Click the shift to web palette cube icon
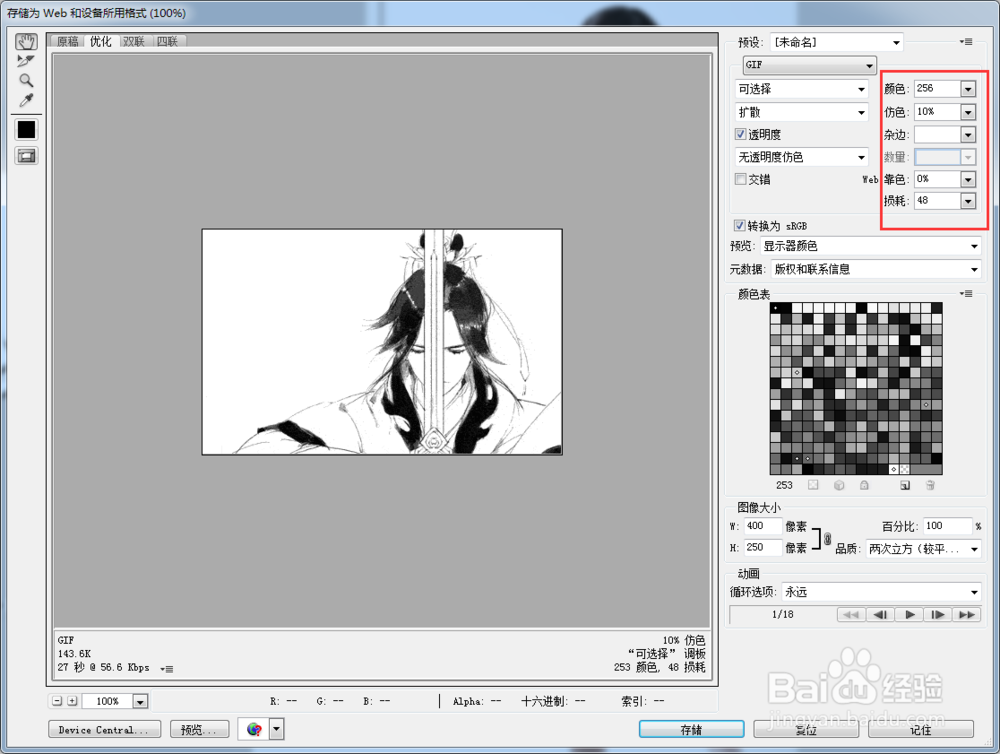1000x754 pixels. pos(839,485)
